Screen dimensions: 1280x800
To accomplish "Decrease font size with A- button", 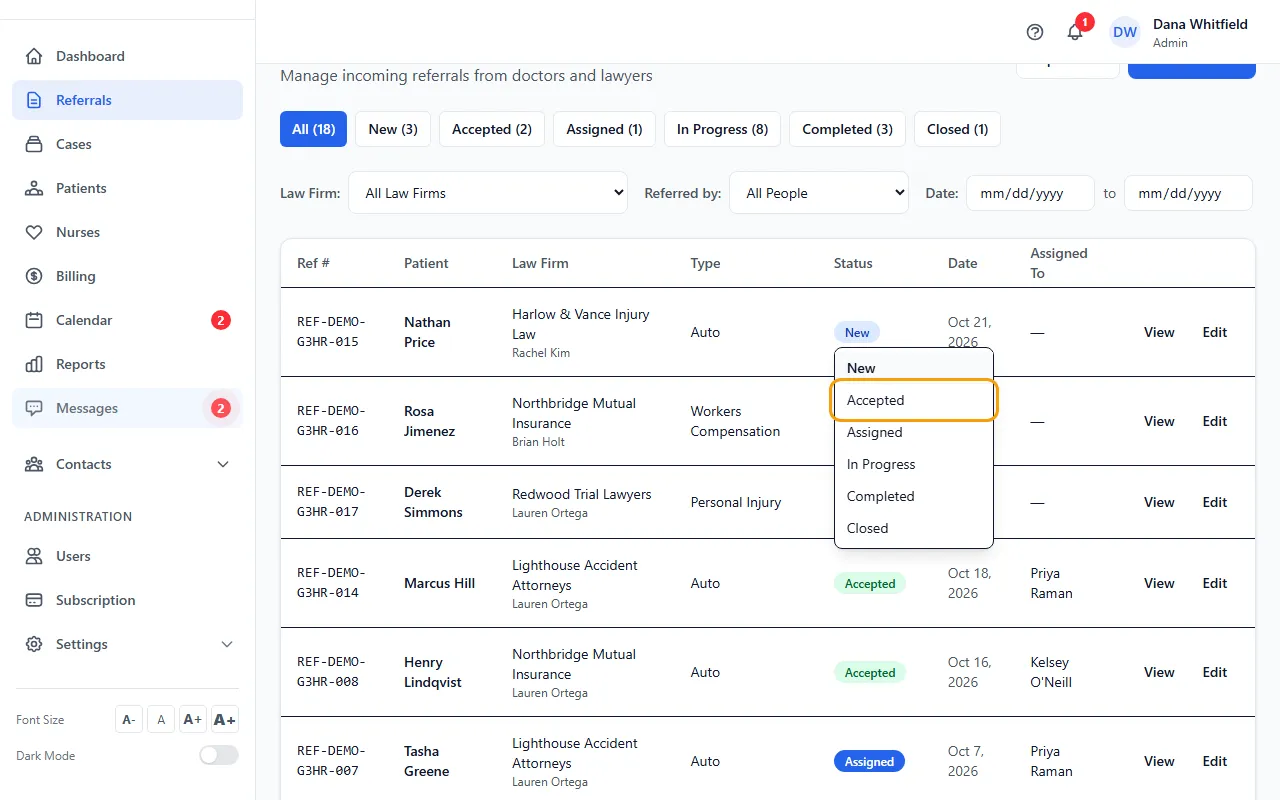I will point(129,719).
